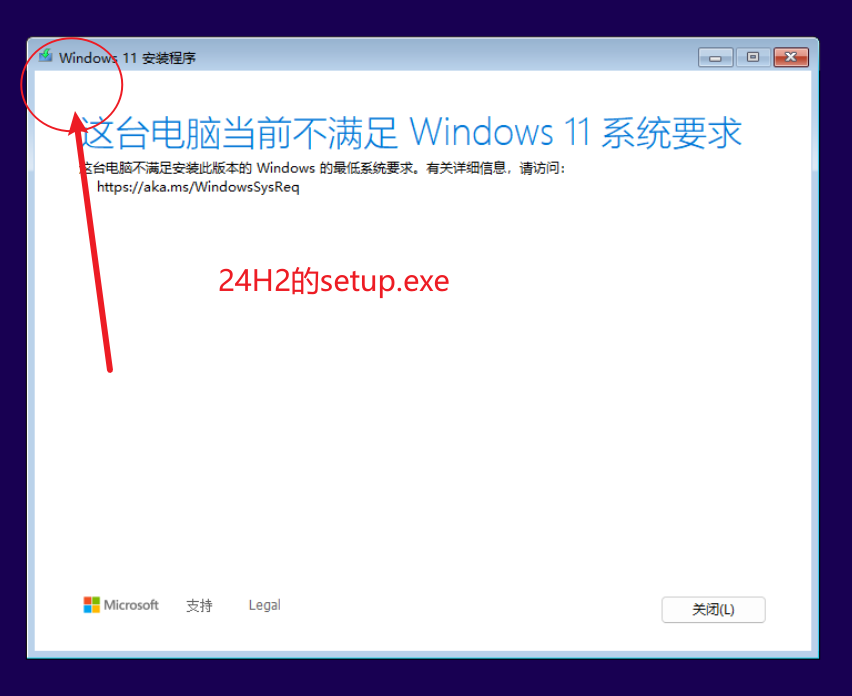Click the dark purple background below the window

(x=426, y=678)
